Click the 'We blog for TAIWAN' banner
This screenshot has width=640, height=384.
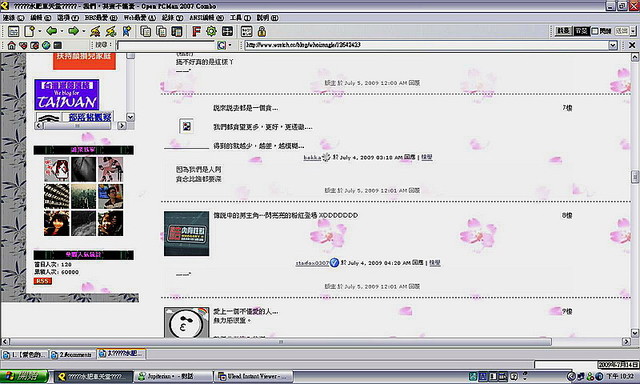tap(67, 95)
